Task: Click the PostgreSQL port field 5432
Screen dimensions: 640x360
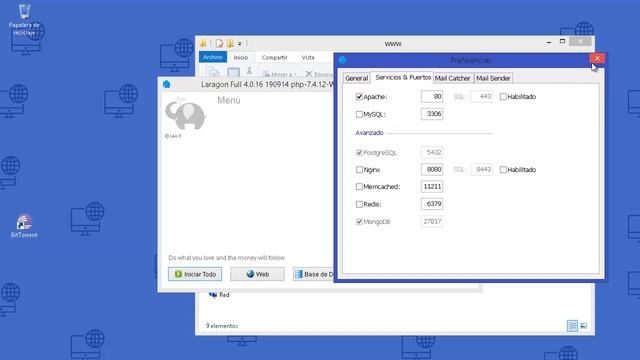Action: 432,153
